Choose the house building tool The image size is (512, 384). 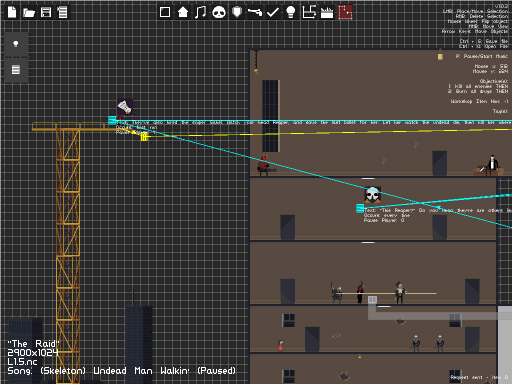[183, 12]
